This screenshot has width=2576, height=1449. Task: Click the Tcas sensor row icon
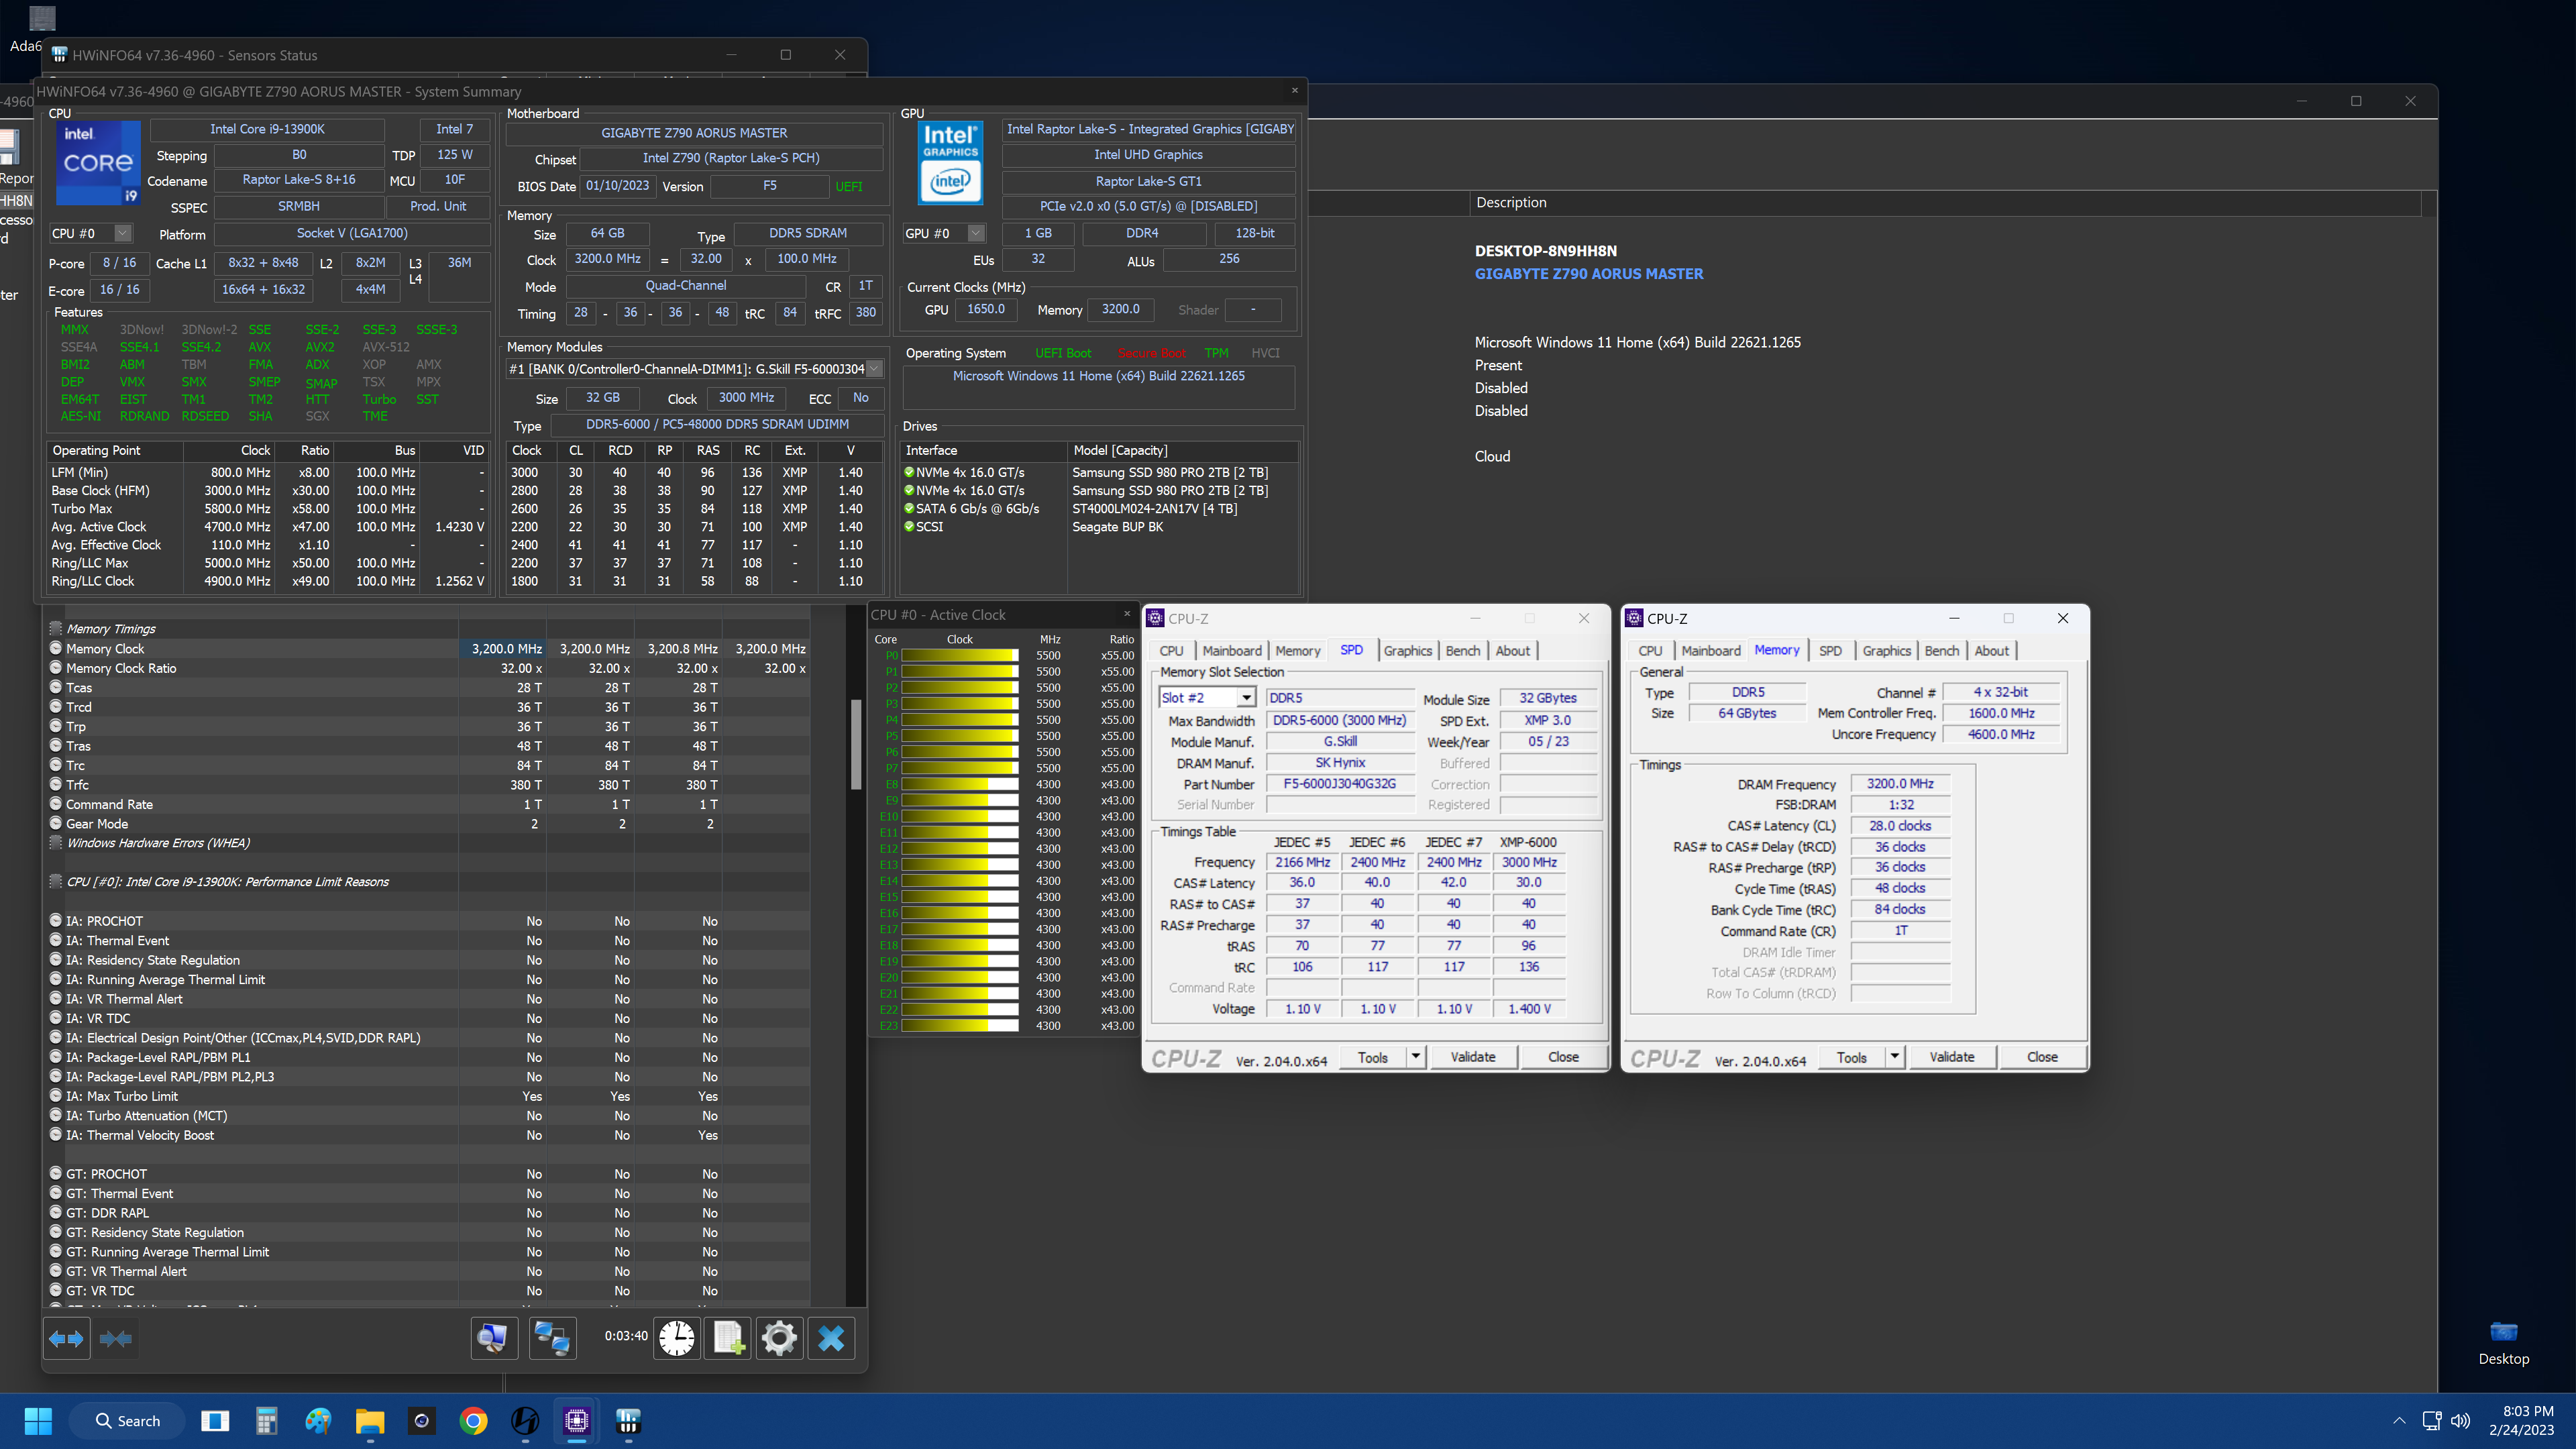tap(56, 687)
